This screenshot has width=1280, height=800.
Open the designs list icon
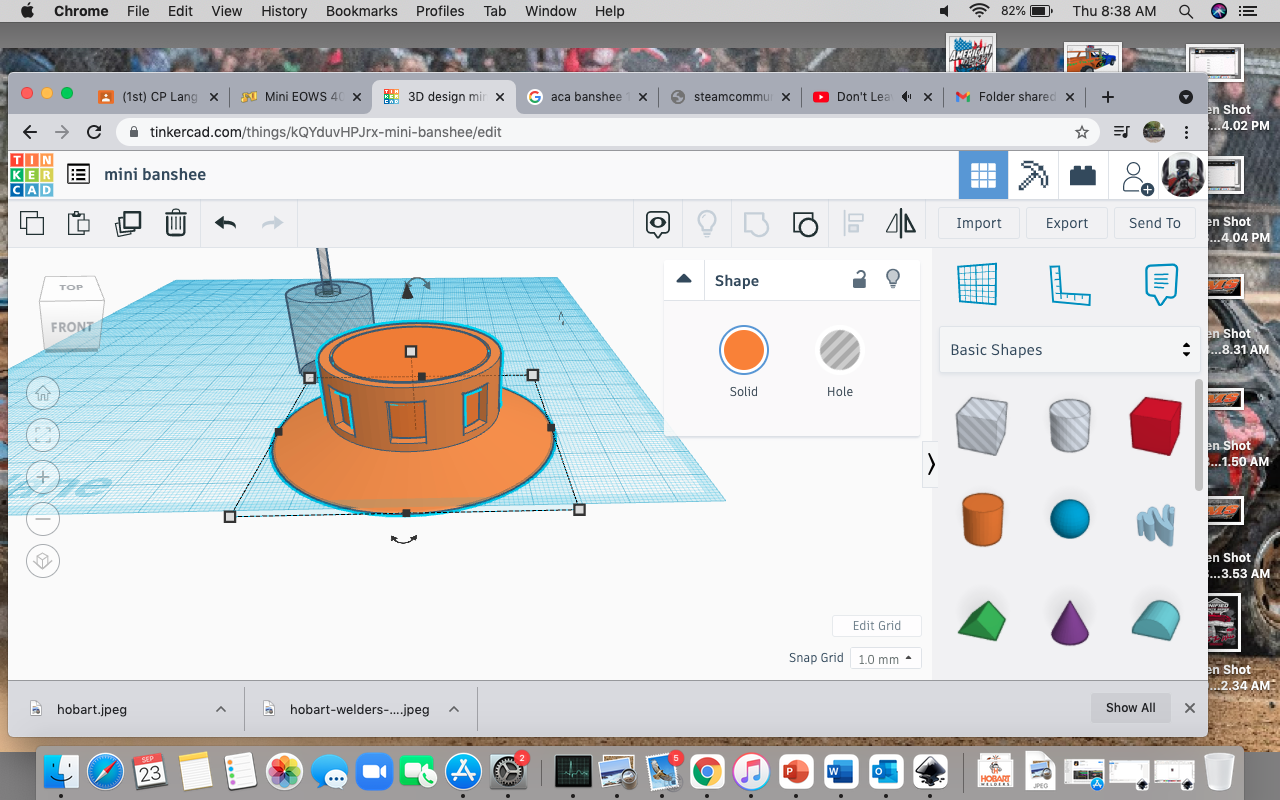[x=78, y=174]
